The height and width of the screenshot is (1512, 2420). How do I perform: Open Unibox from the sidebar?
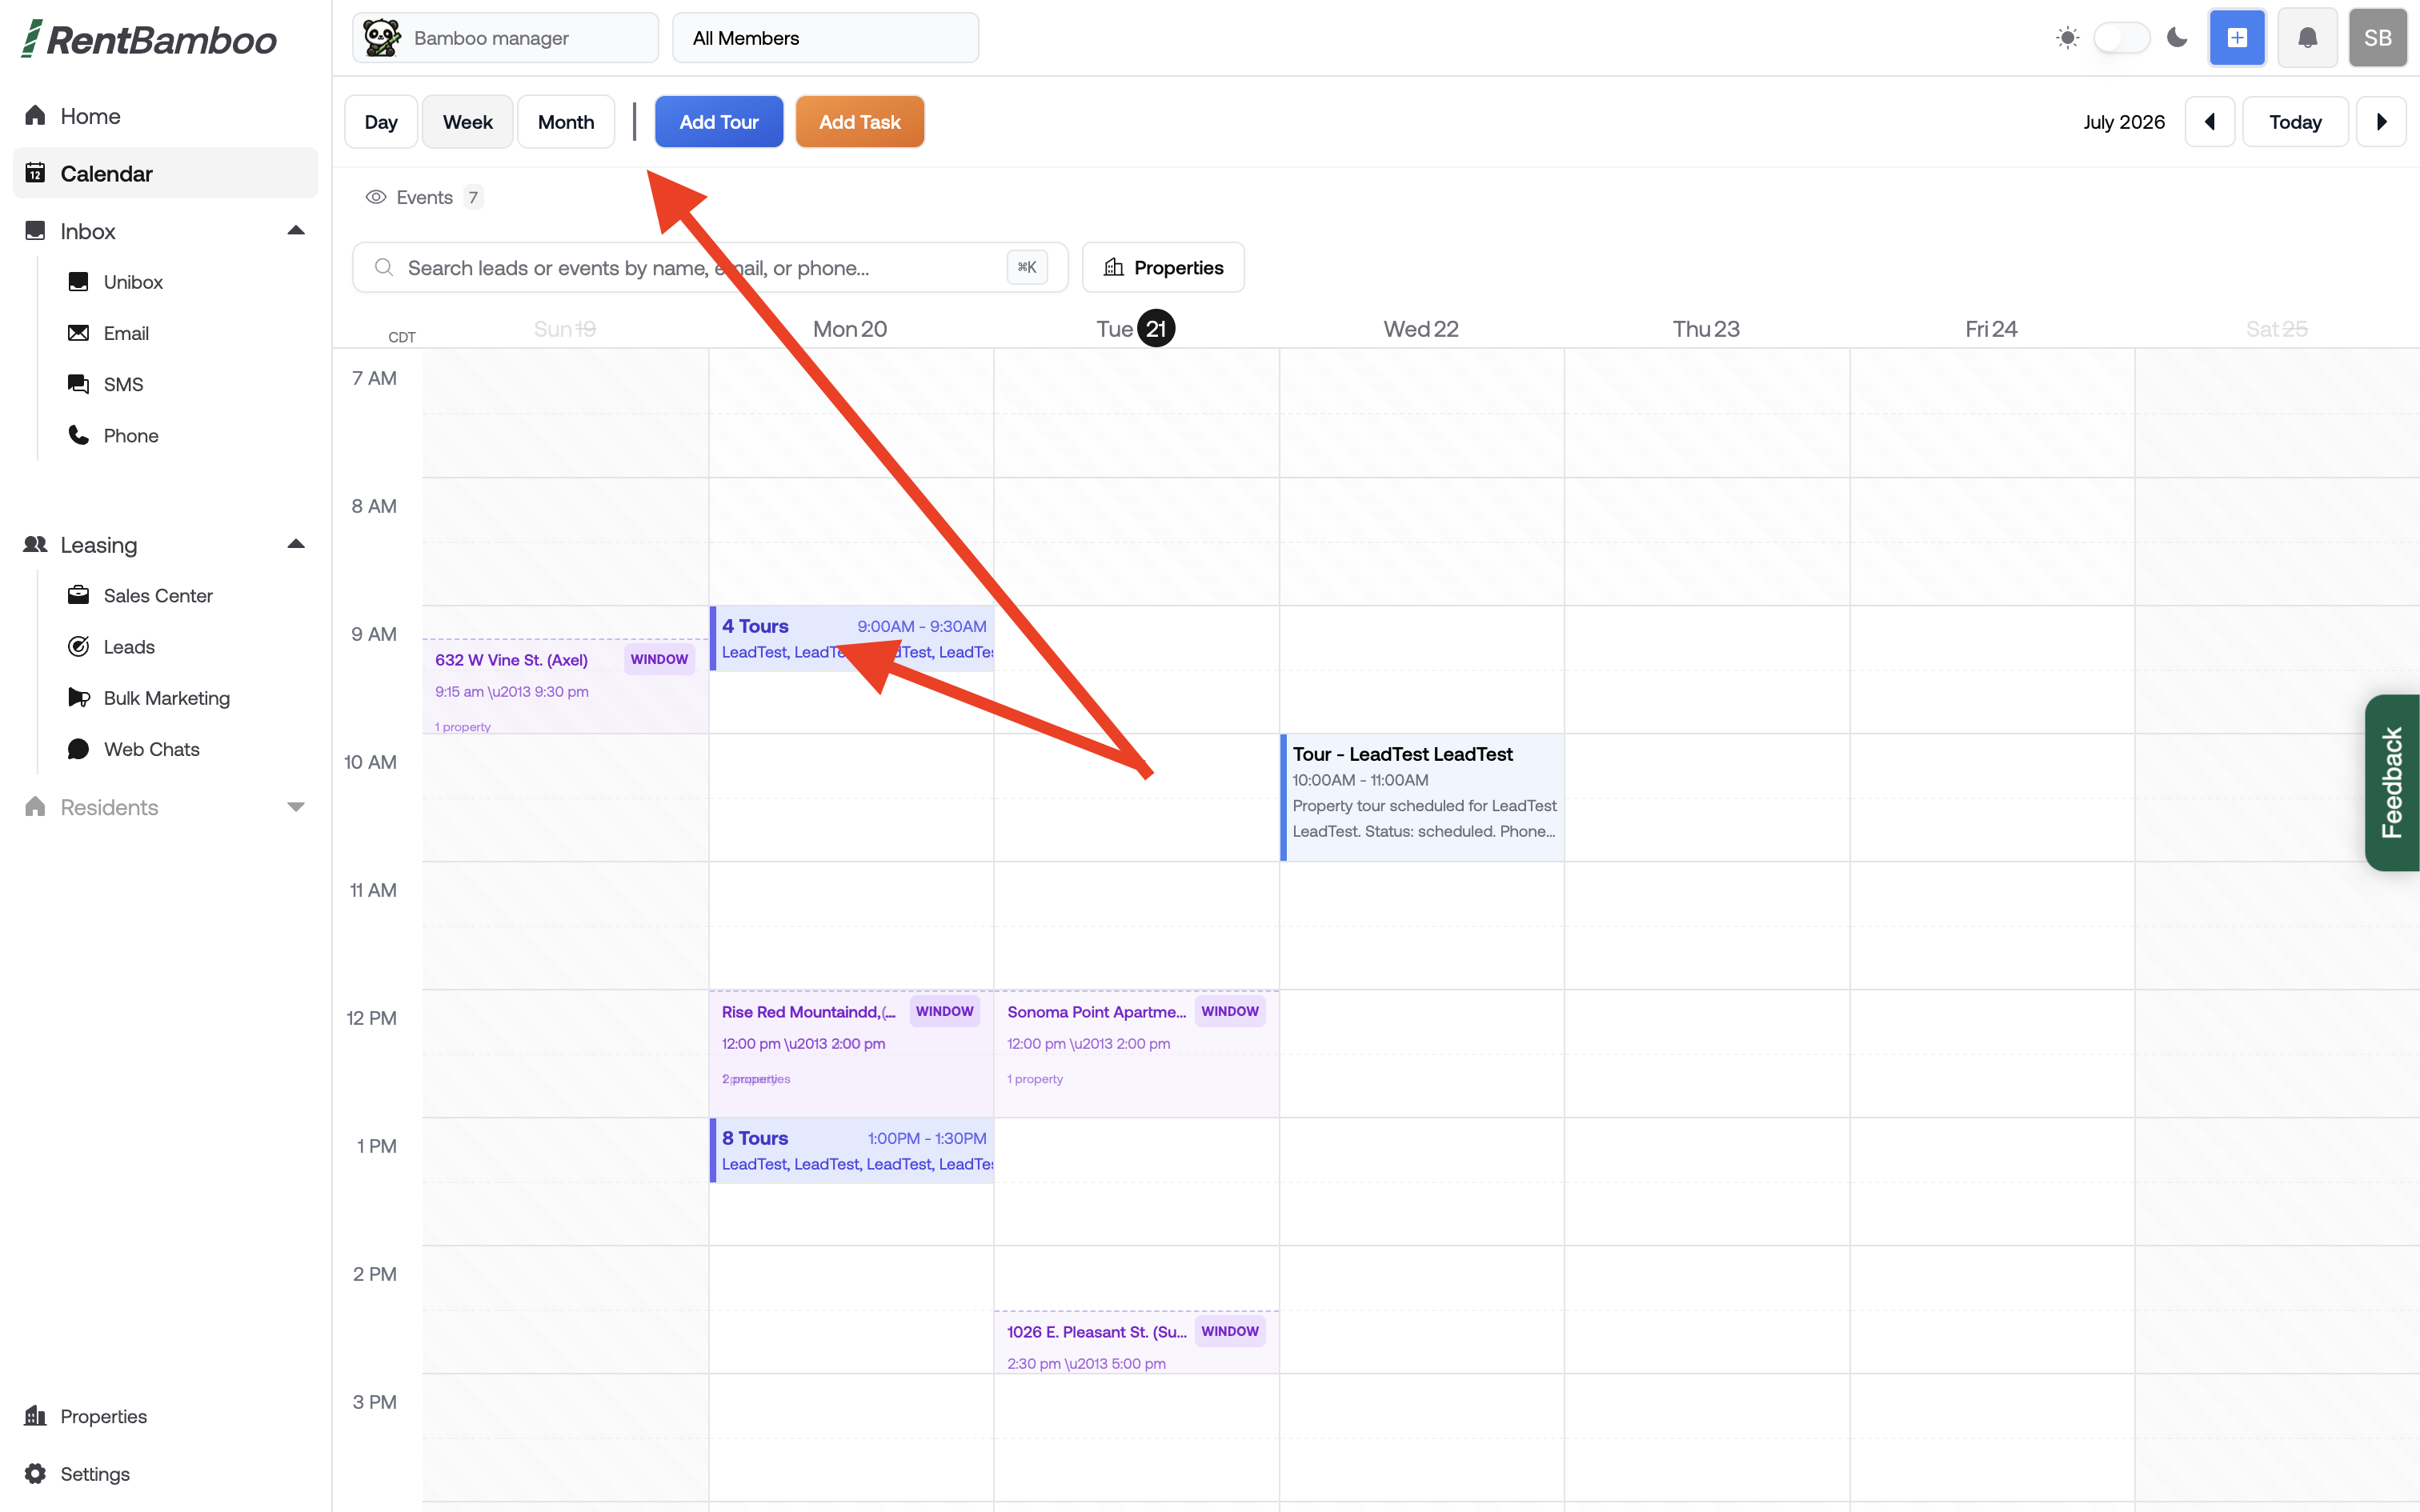coord(133,282)
